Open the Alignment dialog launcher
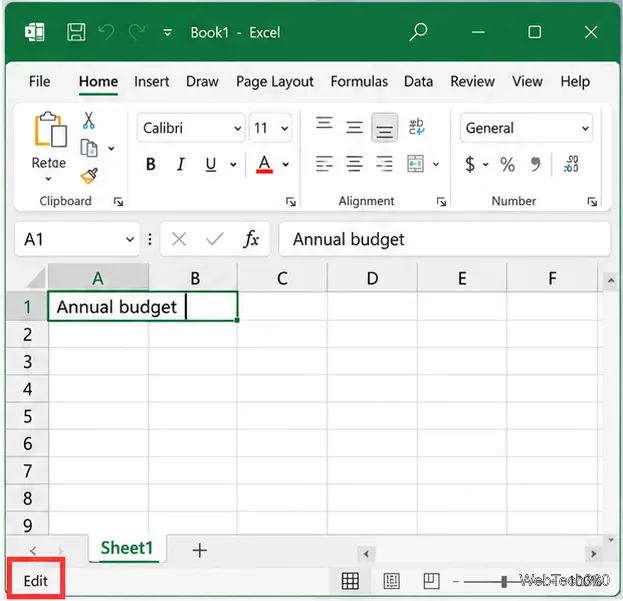Image resolution: width=623 pixels, height=601 pixels. [441, 202]
